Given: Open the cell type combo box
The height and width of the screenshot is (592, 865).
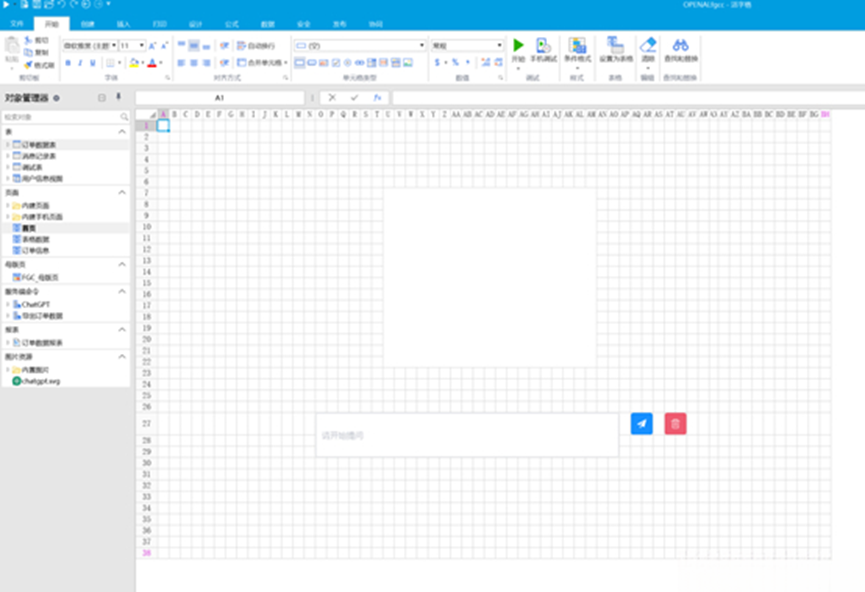Looking at the screenshot, I should [360, 45].
